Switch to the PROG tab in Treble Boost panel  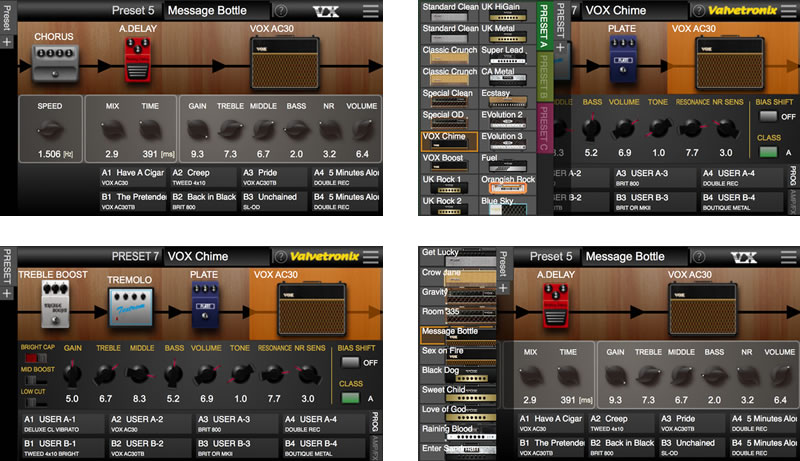[x=376, y=421]
